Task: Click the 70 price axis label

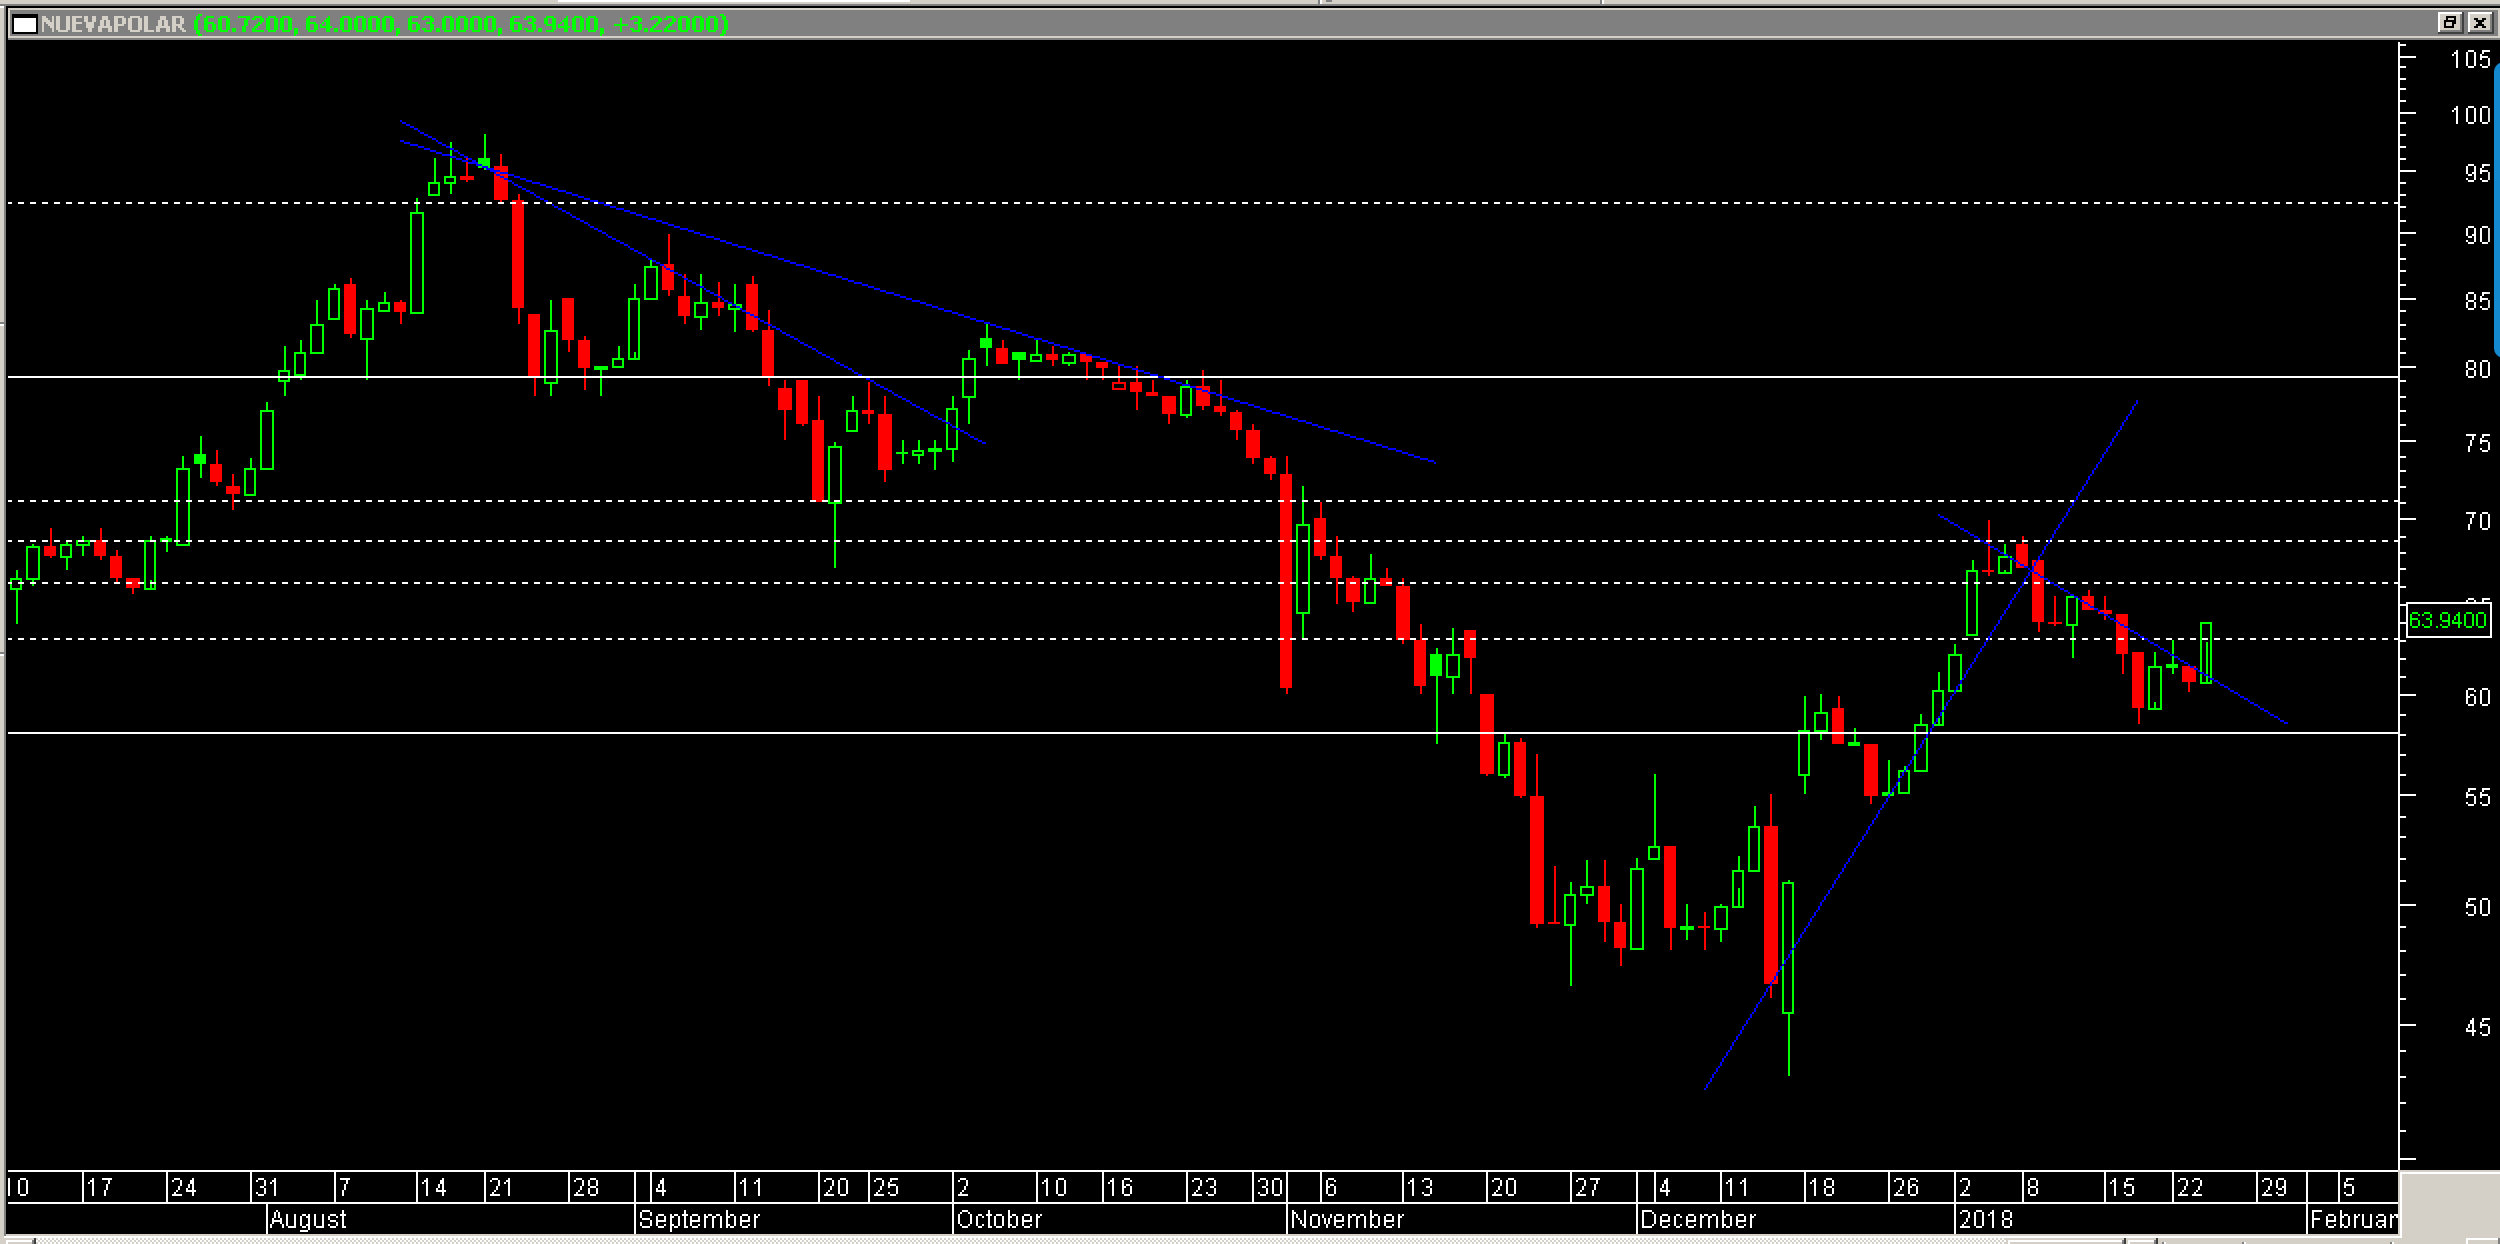Action: pos(2477,521)
